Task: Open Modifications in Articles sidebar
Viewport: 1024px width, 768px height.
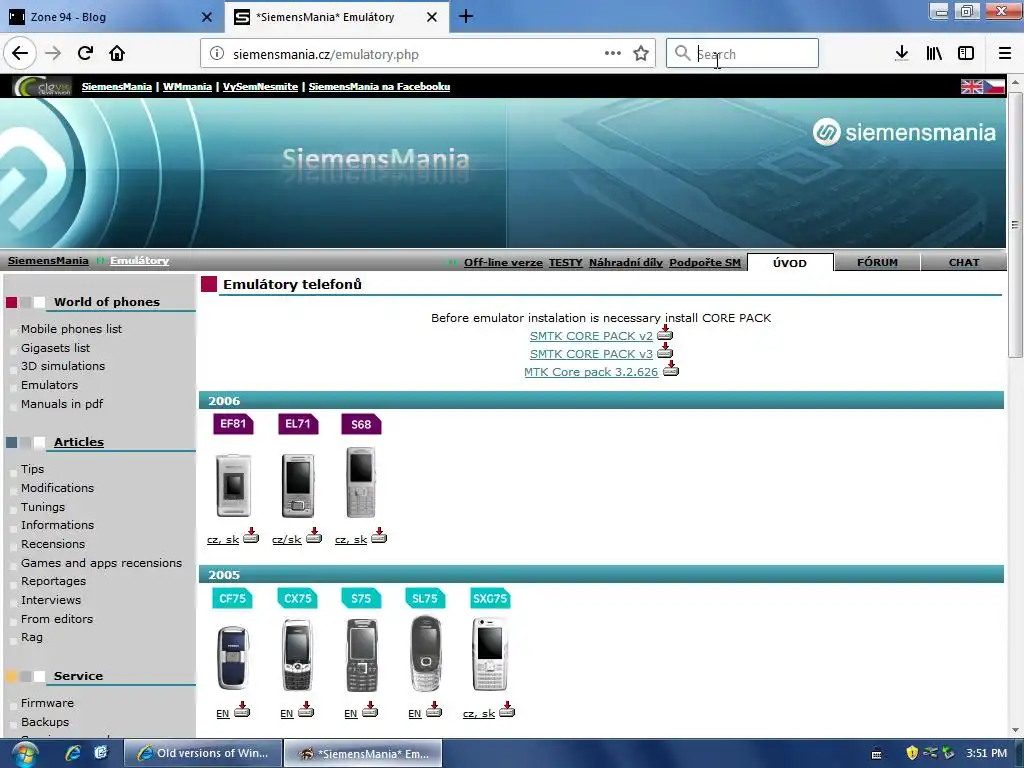Action: pyautogui.click(x=57, y=488)
